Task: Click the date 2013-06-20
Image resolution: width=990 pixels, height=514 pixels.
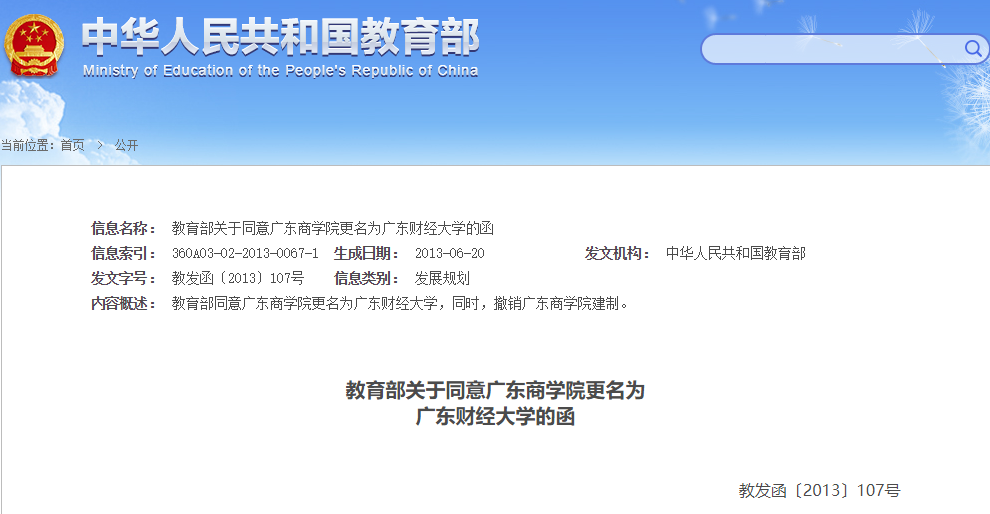Action: [x=450, y=254]
